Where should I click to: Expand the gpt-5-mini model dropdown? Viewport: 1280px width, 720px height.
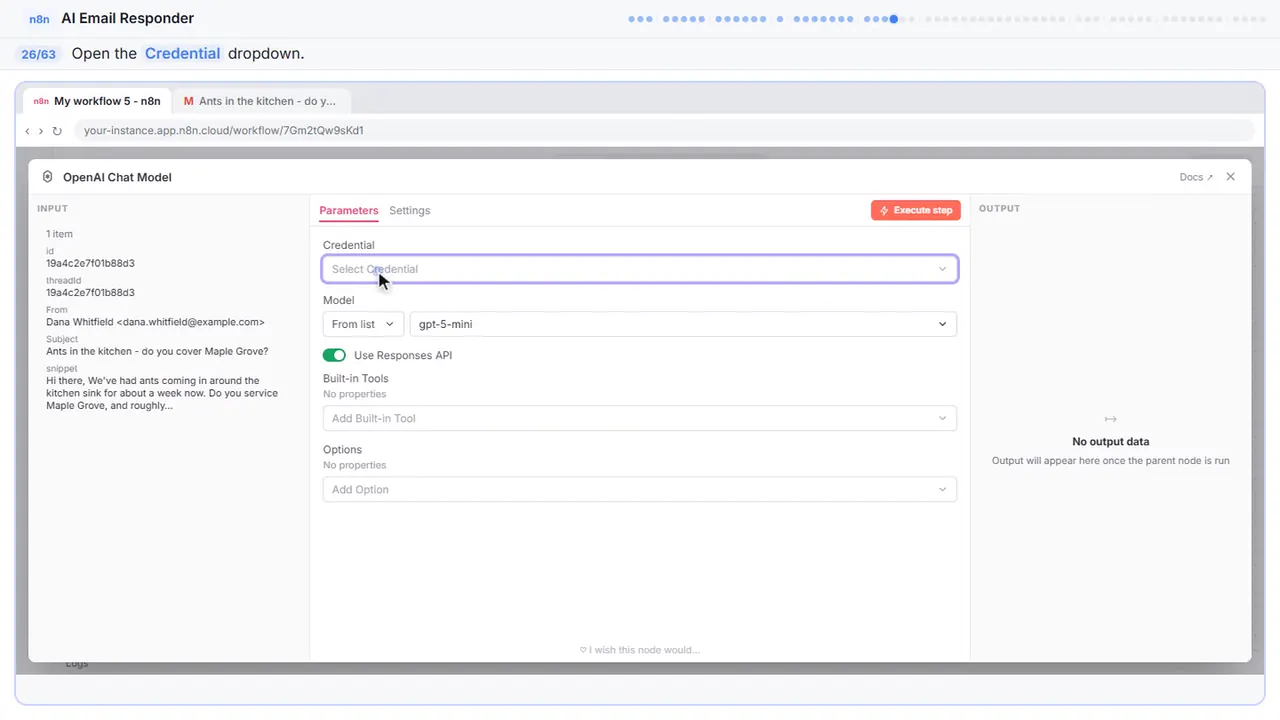683,324
